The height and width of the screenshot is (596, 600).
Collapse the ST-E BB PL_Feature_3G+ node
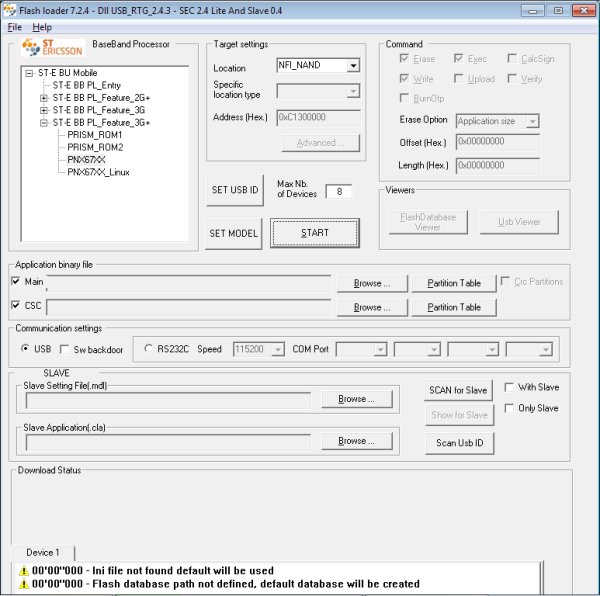coord(44,123)
